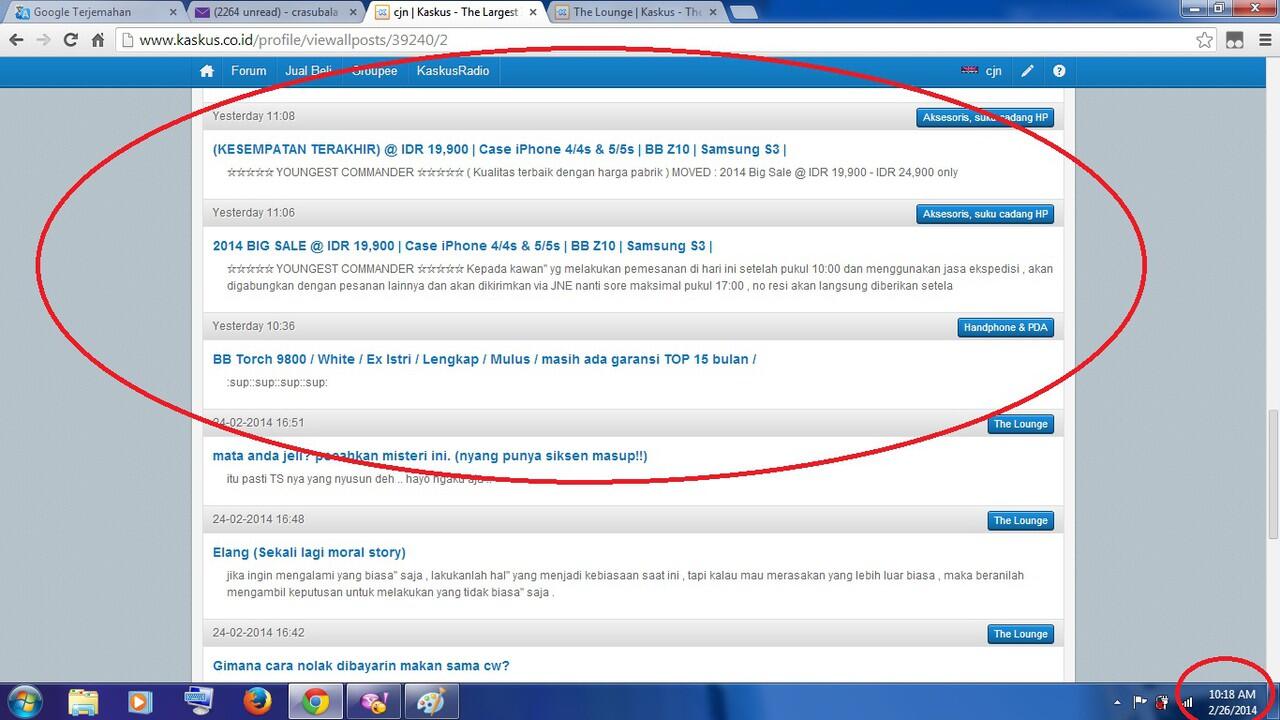Click the Aksesoris tag on the 11:08 post
Image resolution: width=1280 pixels, height=720 pixels.
[985, 118]
